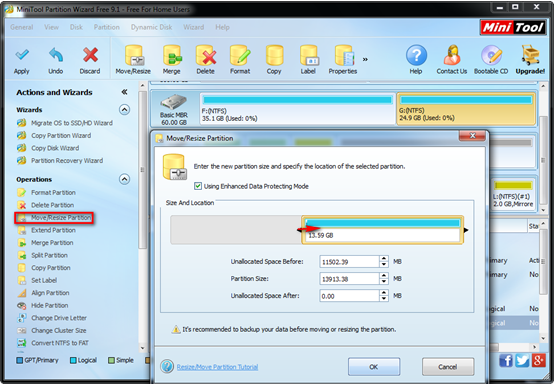Select the F:(NTFS) partition block
This screenshot has width=554, height=384.
[x=297, y=109]
